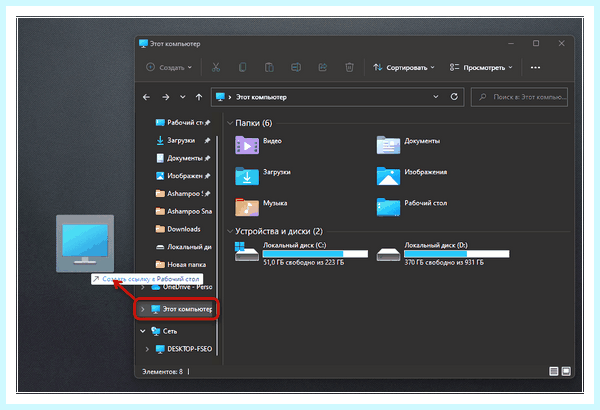Click the window title bar computer icon
This screenshot has height=410, width=600.
[x=143, y=44]
